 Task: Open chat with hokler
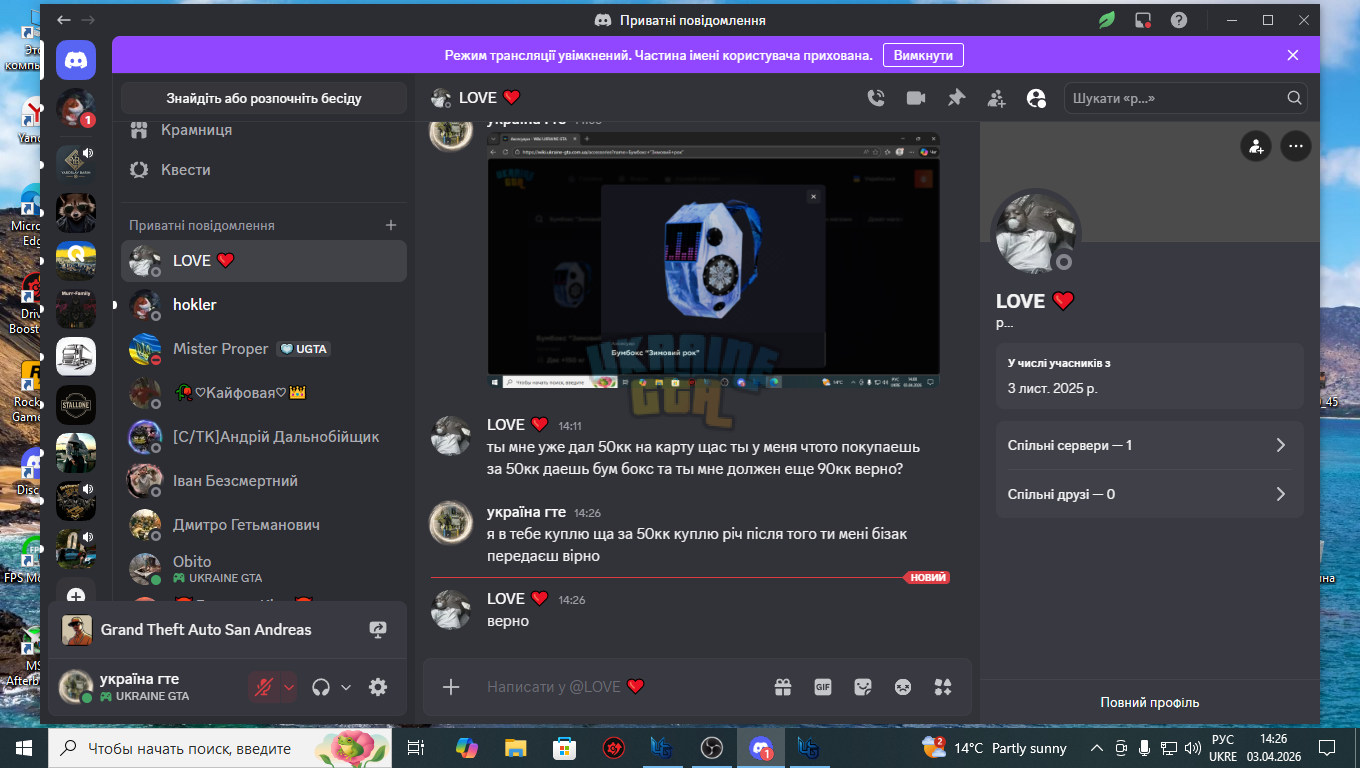click(x=264, y=304)
